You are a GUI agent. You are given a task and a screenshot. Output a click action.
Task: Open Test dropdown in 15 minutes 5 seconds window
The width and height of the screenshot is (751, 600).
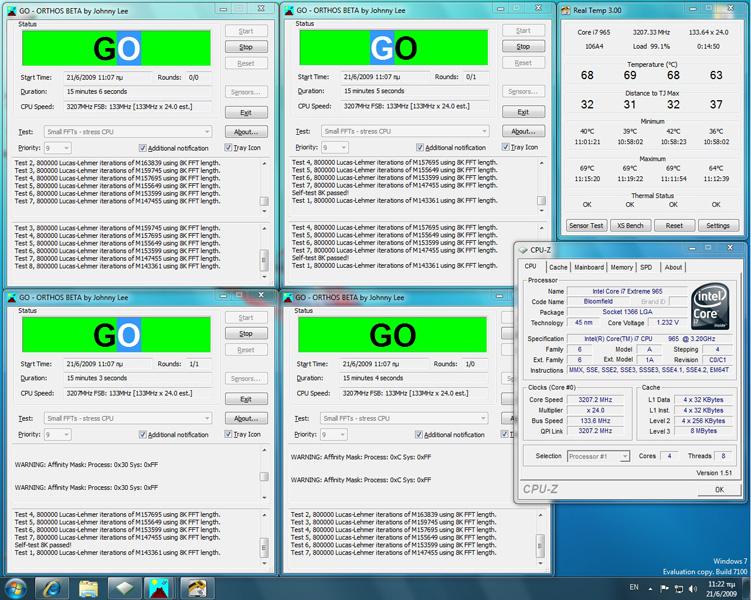click(x=405, y=131)
